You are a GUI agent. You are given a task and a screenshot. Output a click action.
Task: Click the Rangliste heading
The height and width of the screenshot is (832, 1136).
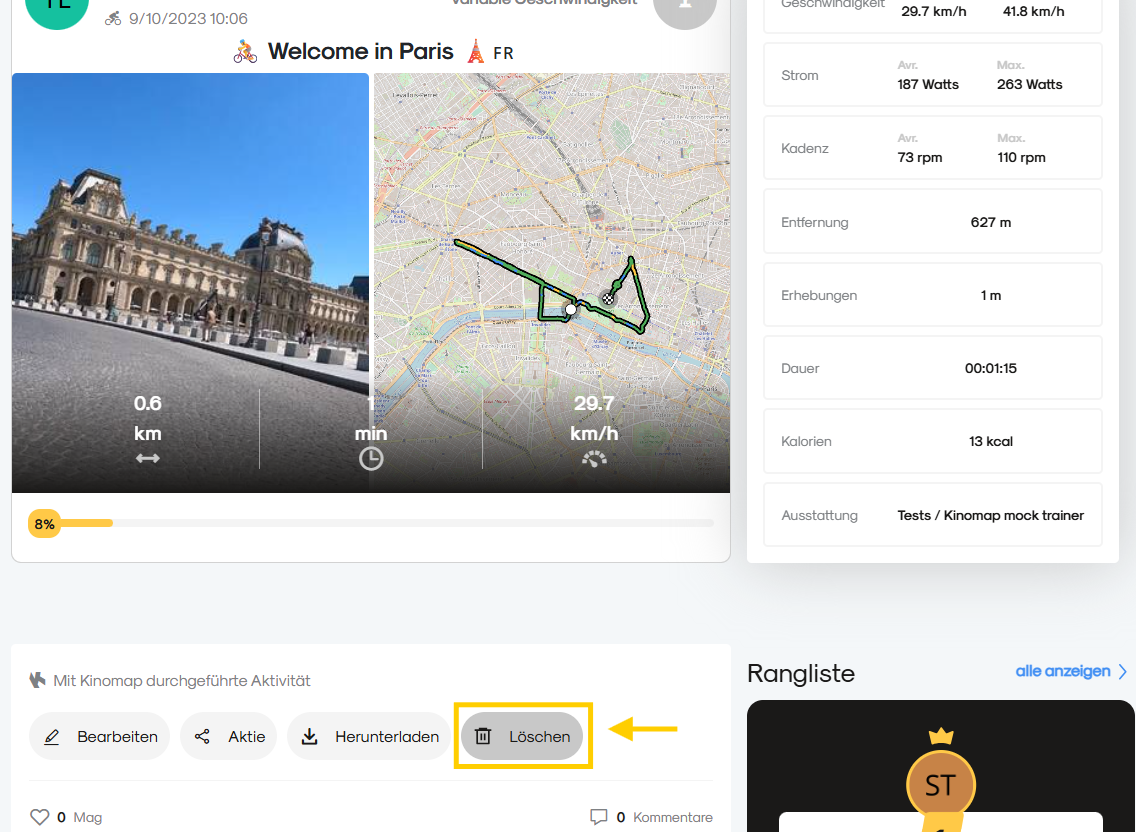coord(801,673)
